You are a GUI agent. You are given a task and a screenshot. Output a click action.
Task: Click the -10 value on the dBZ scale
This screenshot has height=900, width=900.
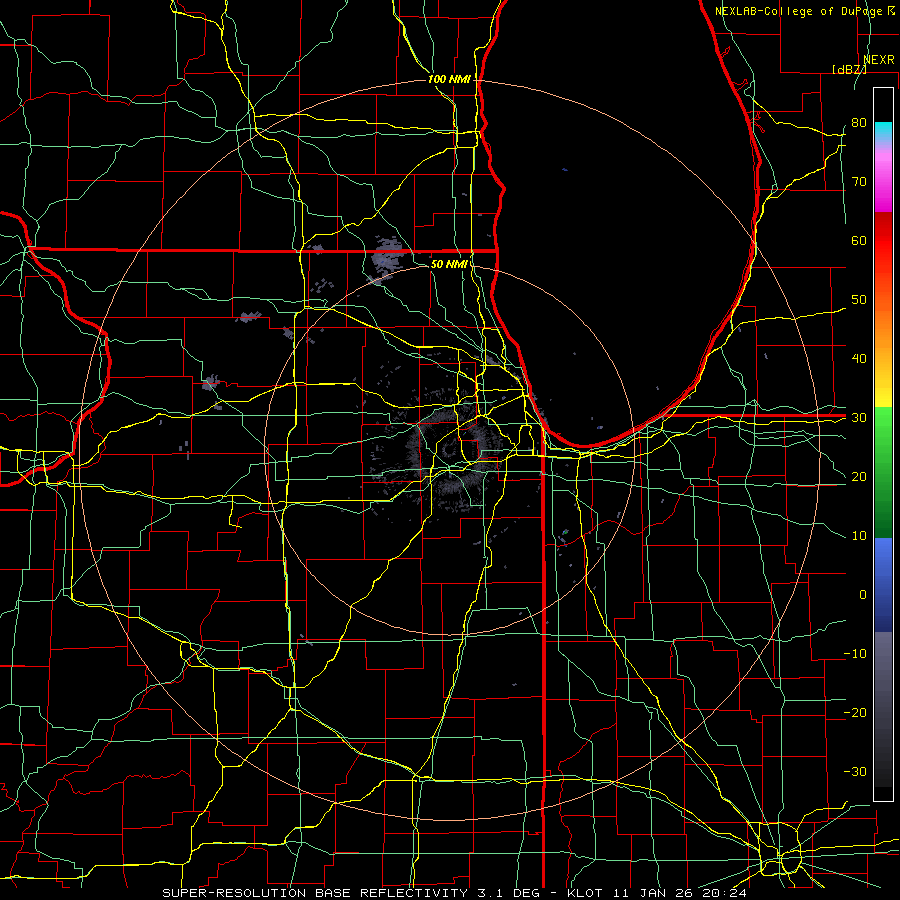coord(855,653)
